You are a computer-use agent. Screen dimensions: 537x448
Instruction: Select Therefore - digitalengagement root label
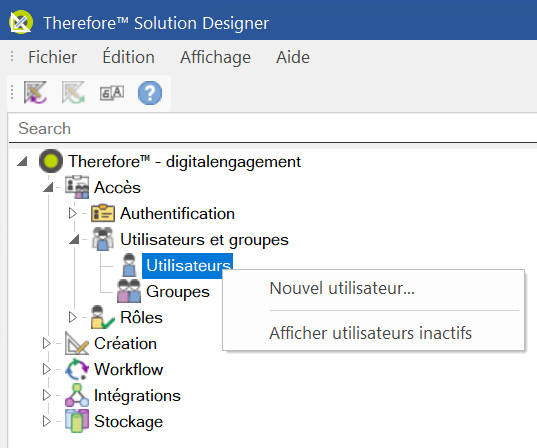[x=185, y=161]
